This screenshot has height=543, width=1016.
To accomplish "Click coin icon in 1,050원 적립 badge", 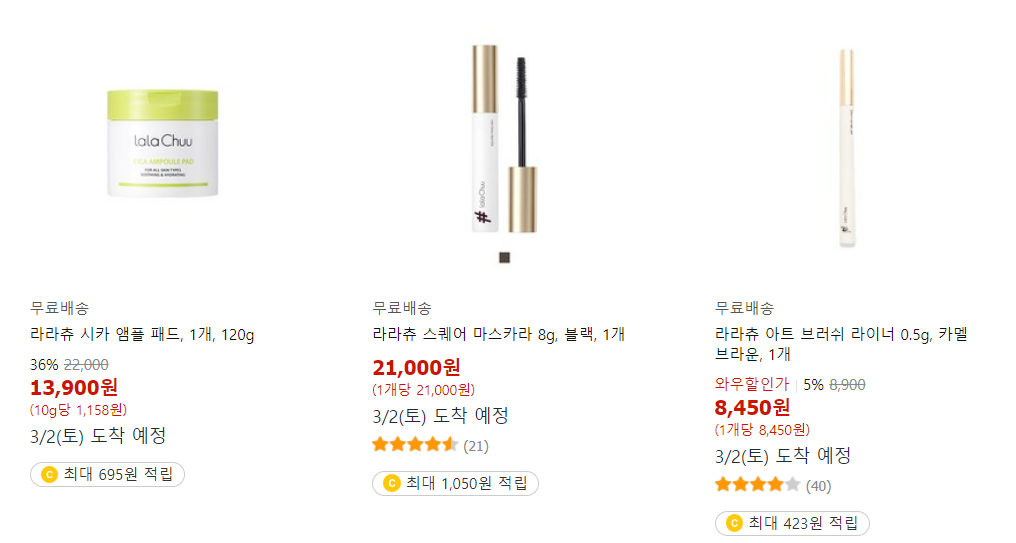I will [x=392, y=483].
